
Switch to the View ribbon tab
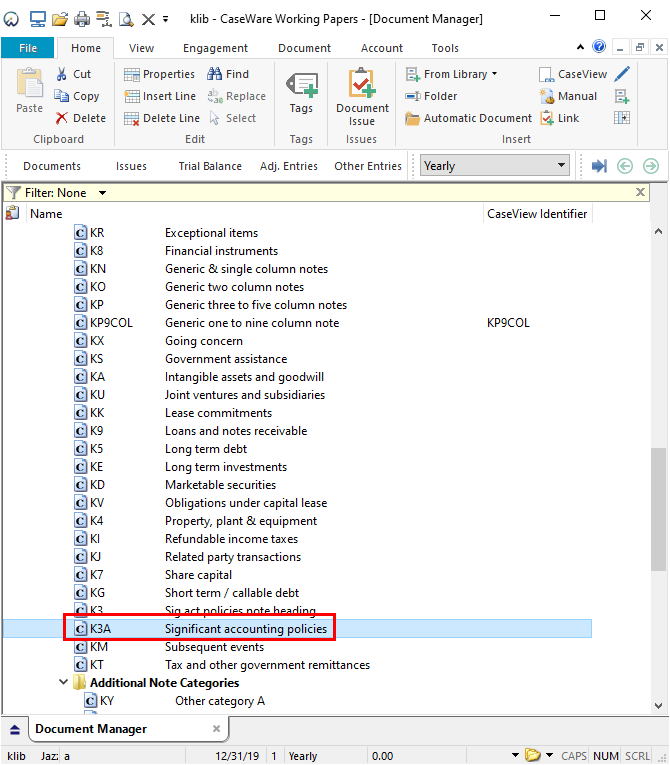[x=141, y=48]
